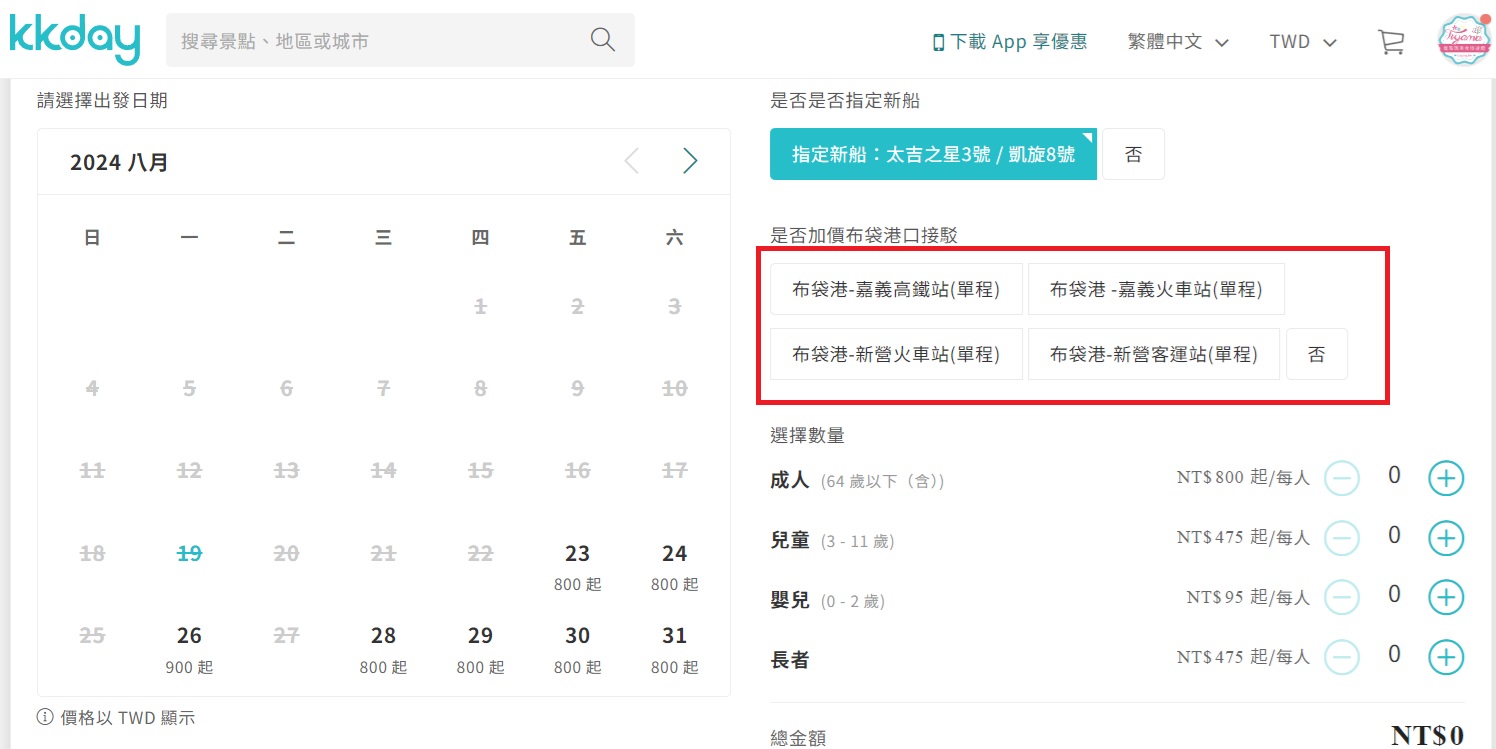The image size is (1496, 749).
Task: Click the kkday logo
Action: (73, 38)
